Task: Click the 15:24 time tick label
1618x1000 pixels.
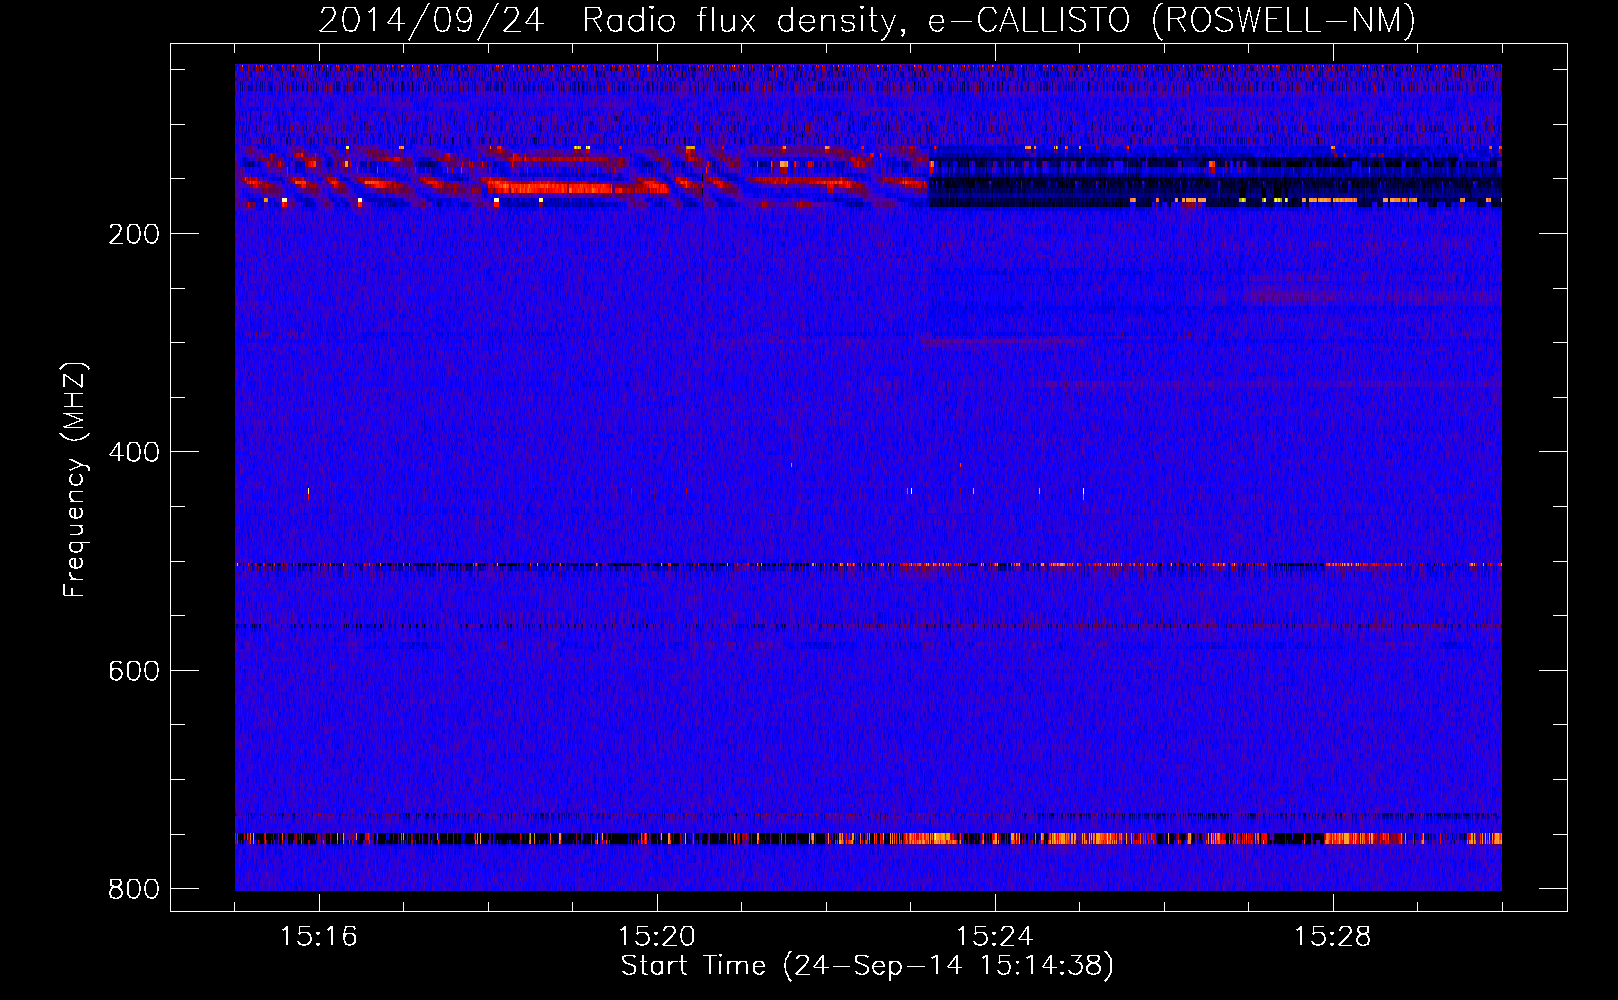Action: coord(995,936)
